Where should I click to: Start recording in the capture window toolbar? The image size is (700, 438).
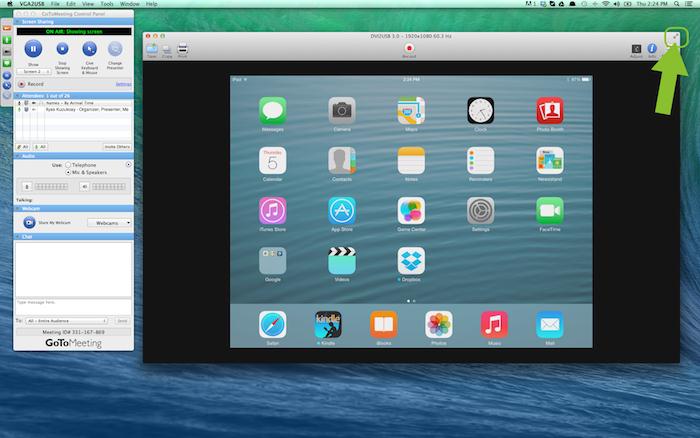(x=408, y=46)
